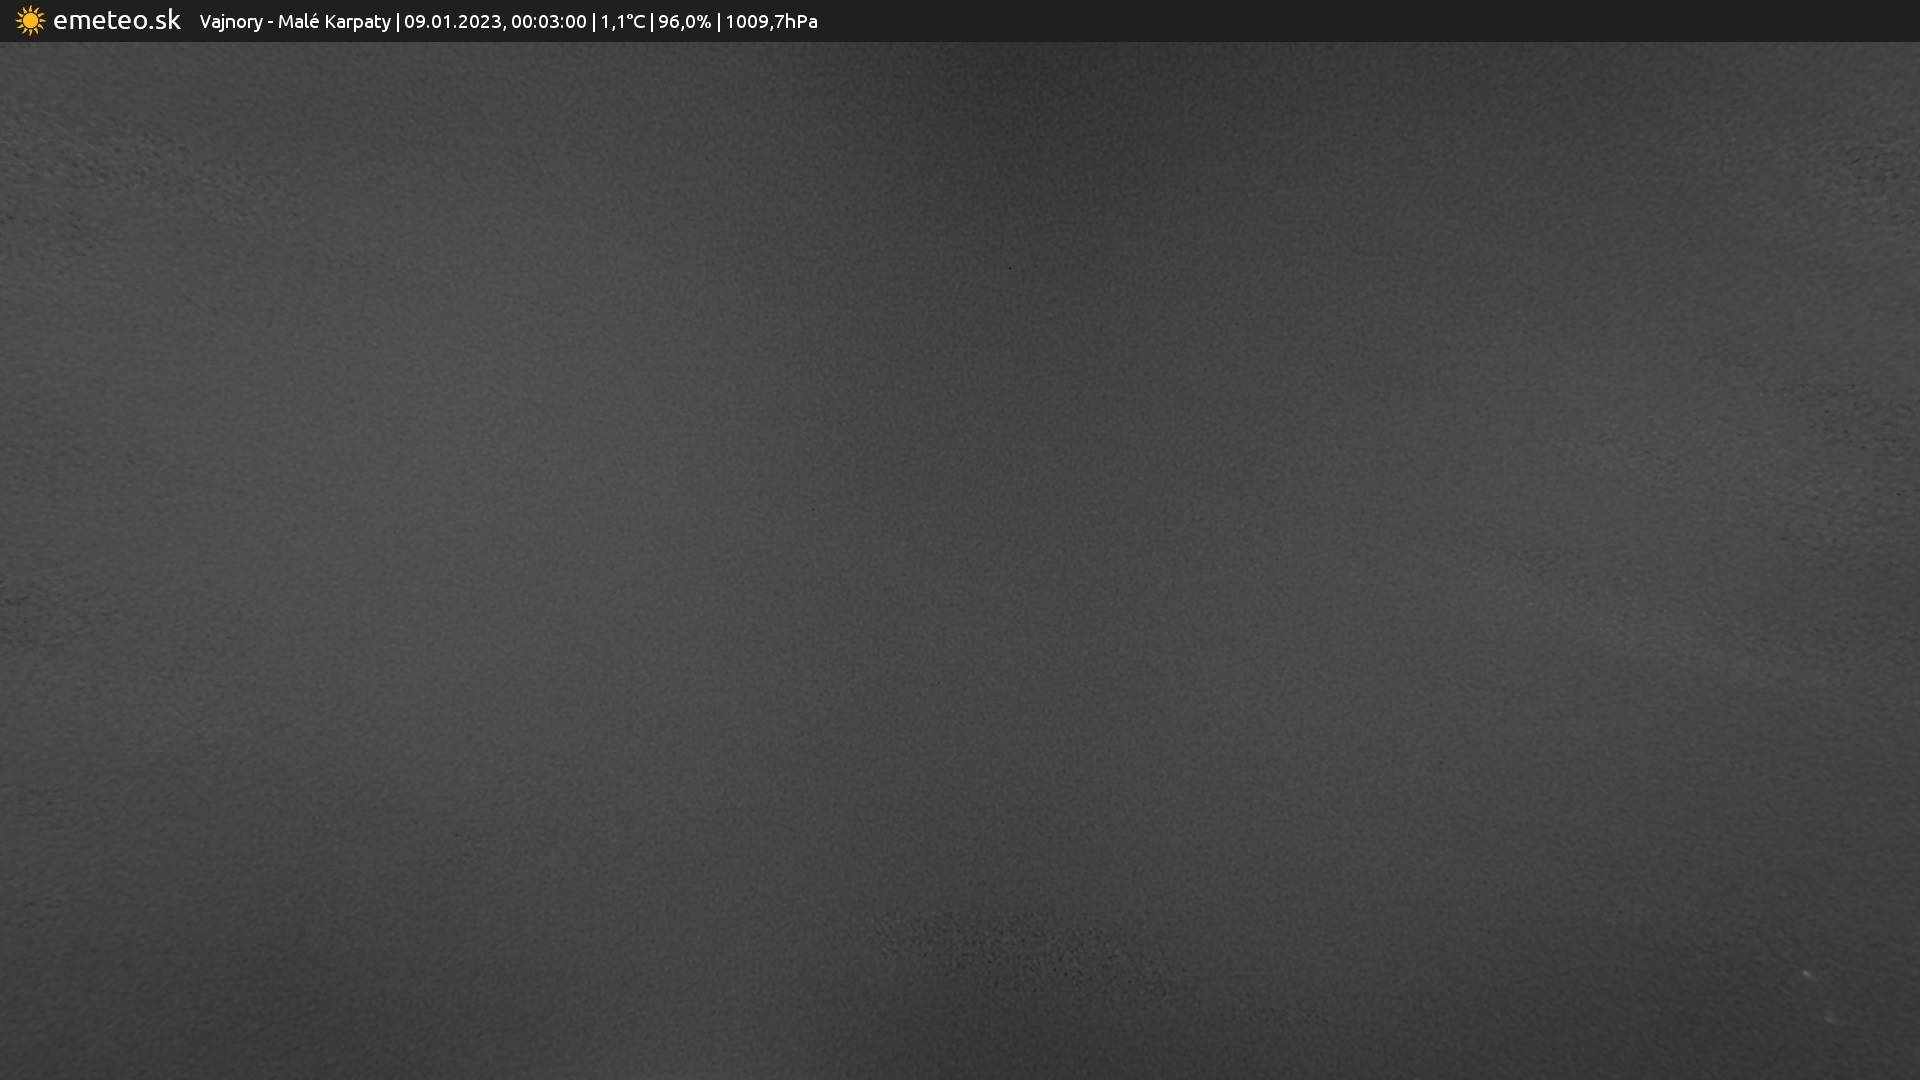Click the 1009,7hPa pressure reading
Viewport: 1920px width, 1080px height.
tap(771, 22)
